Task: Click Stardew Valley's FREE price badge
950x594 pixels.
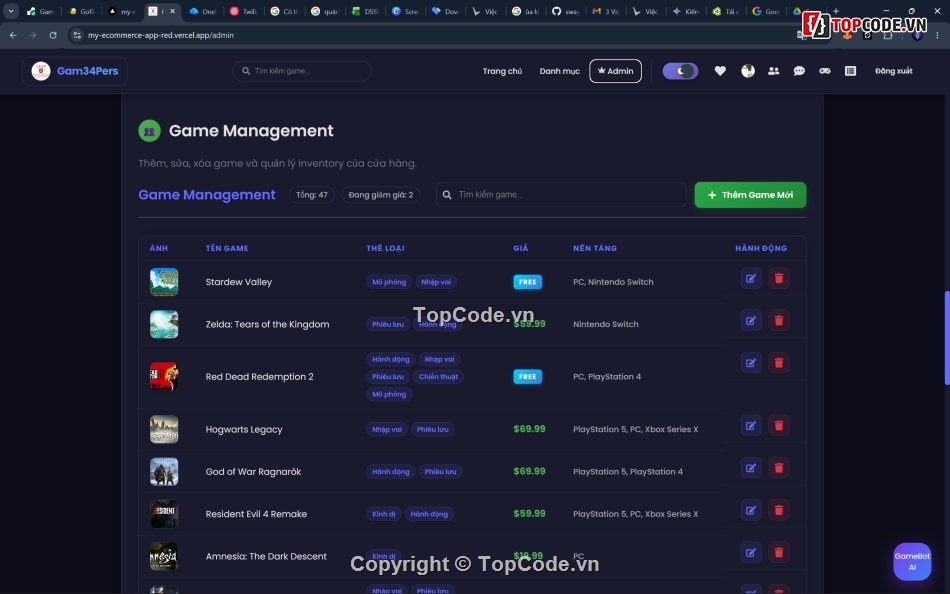Action: coord(527,282)
